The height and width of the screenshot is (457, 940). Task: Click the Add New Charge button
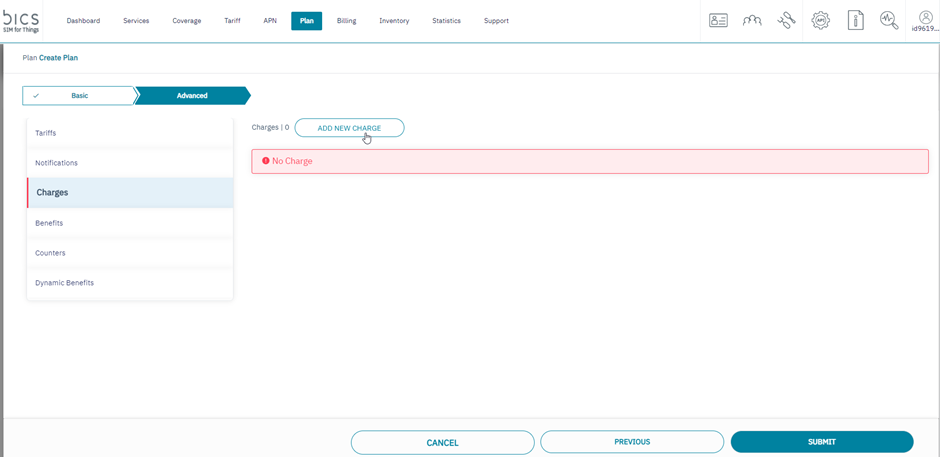pyautogui.click(x=349, y=128)
